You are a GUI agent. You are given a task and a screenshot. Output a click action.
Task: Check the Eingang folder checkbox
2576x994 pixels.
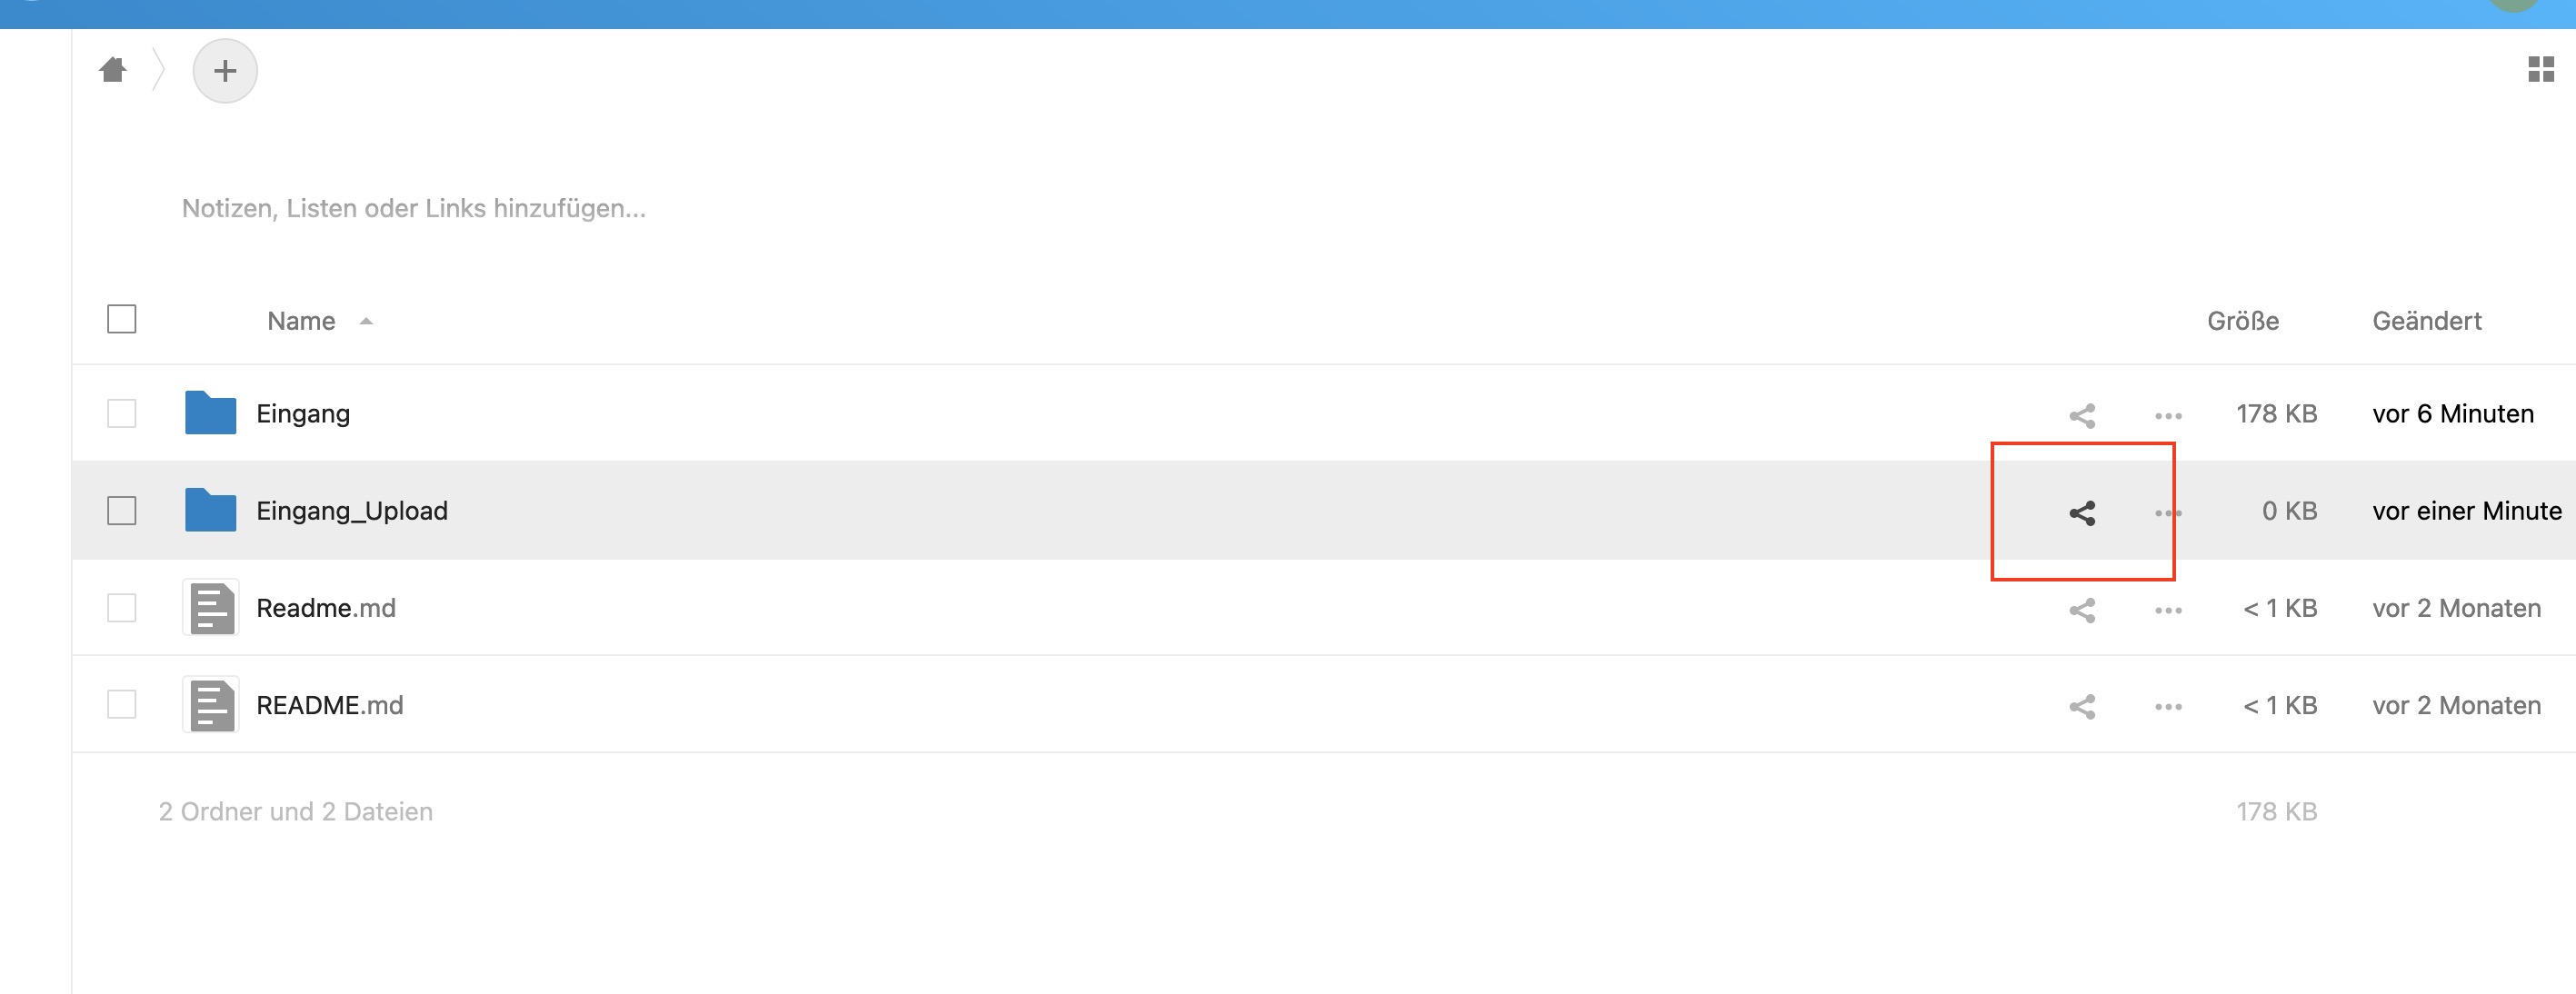pyautogui.click(x=122, y=413)
